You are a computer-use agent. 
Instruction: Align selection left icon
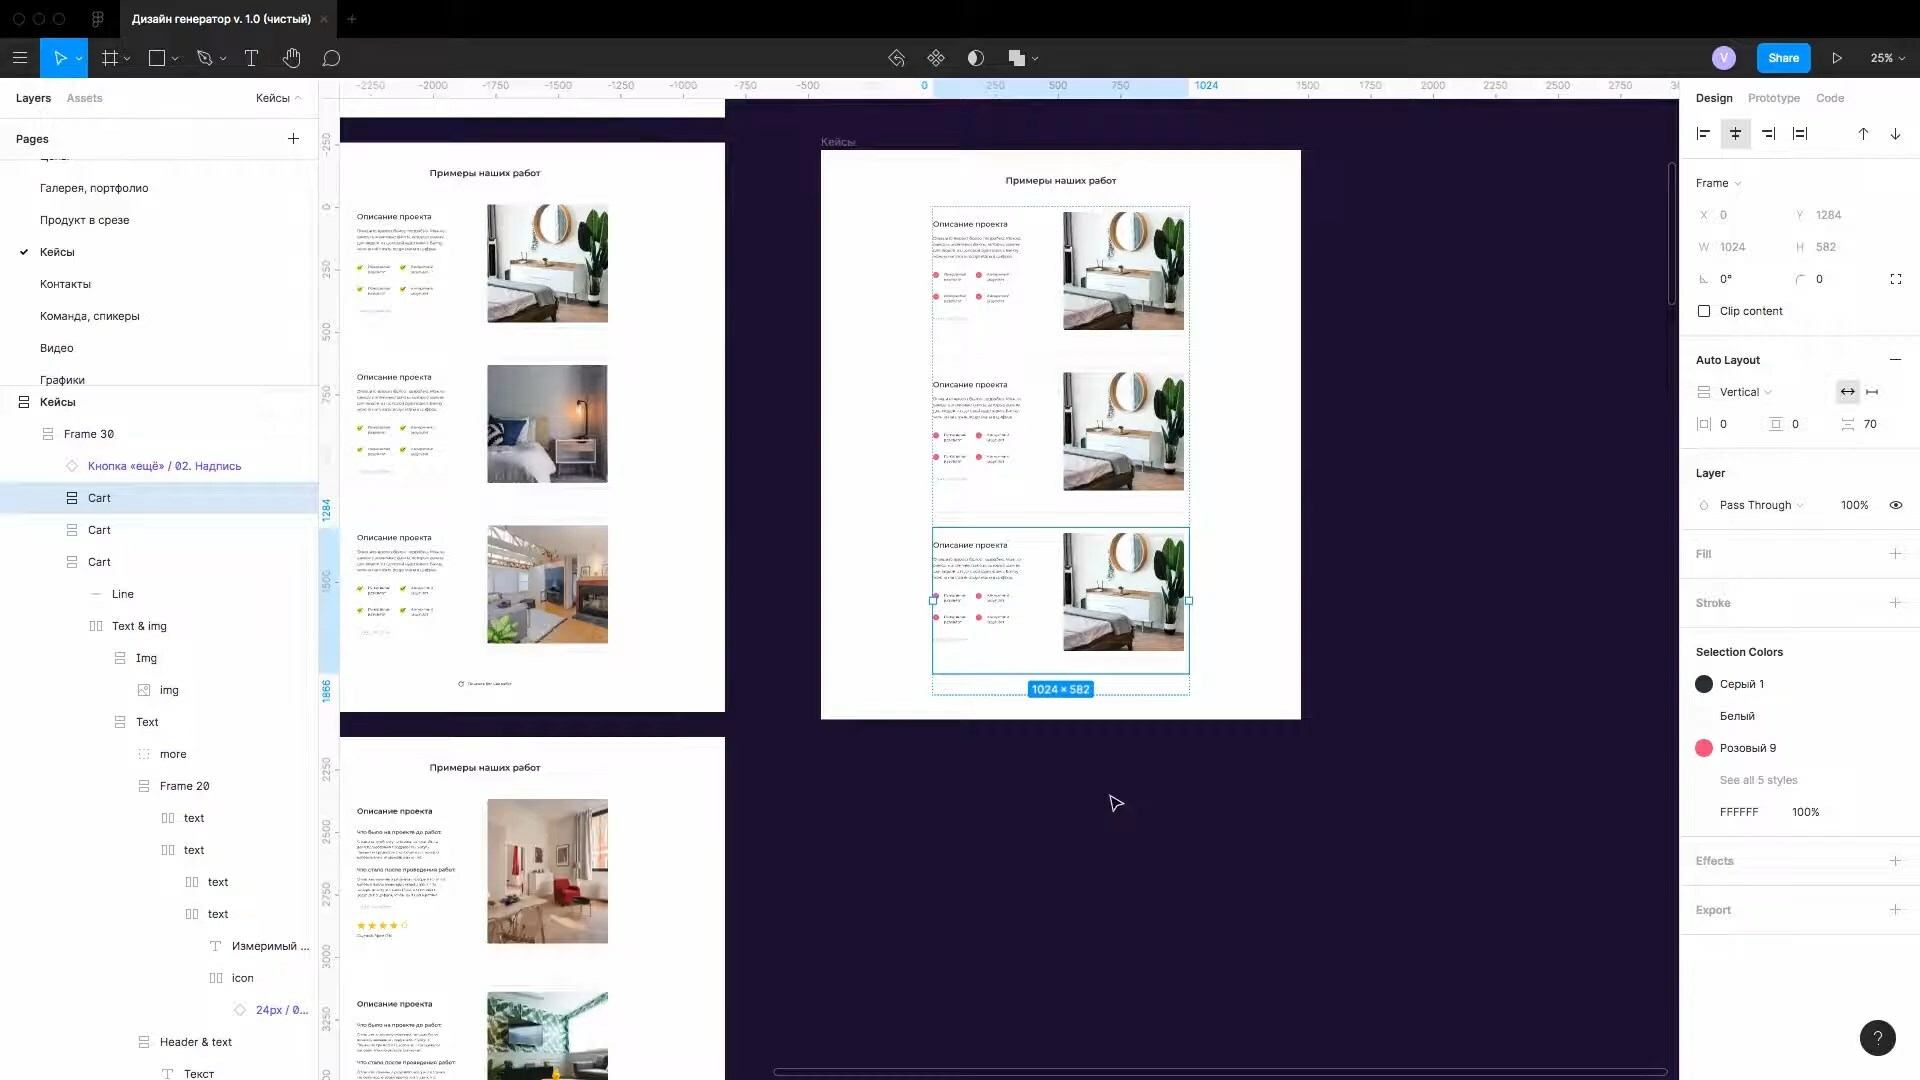1704,134
